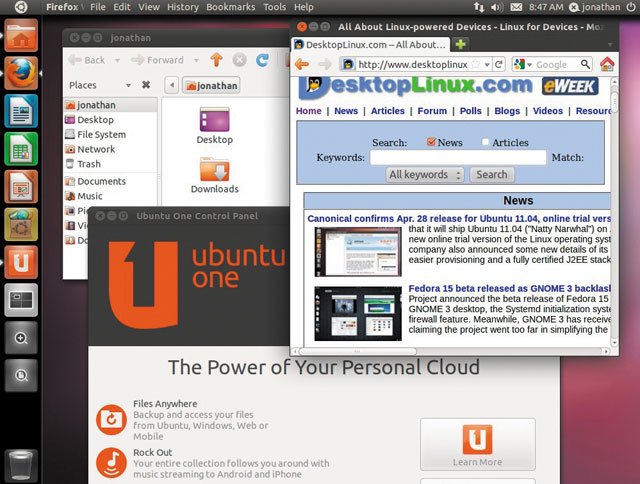Open search engine selector dropdown

point(529,64)
